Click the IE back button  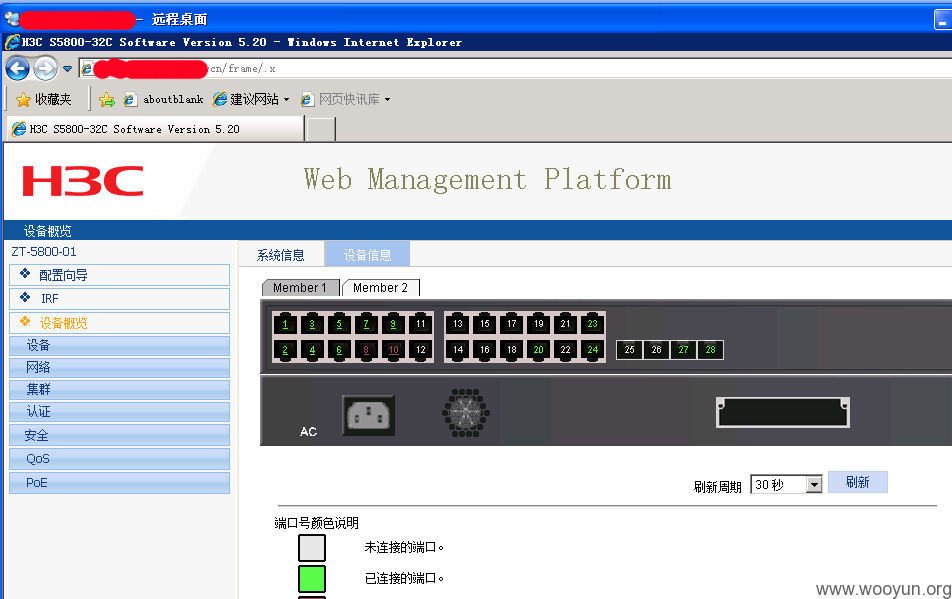pos(18,69)
